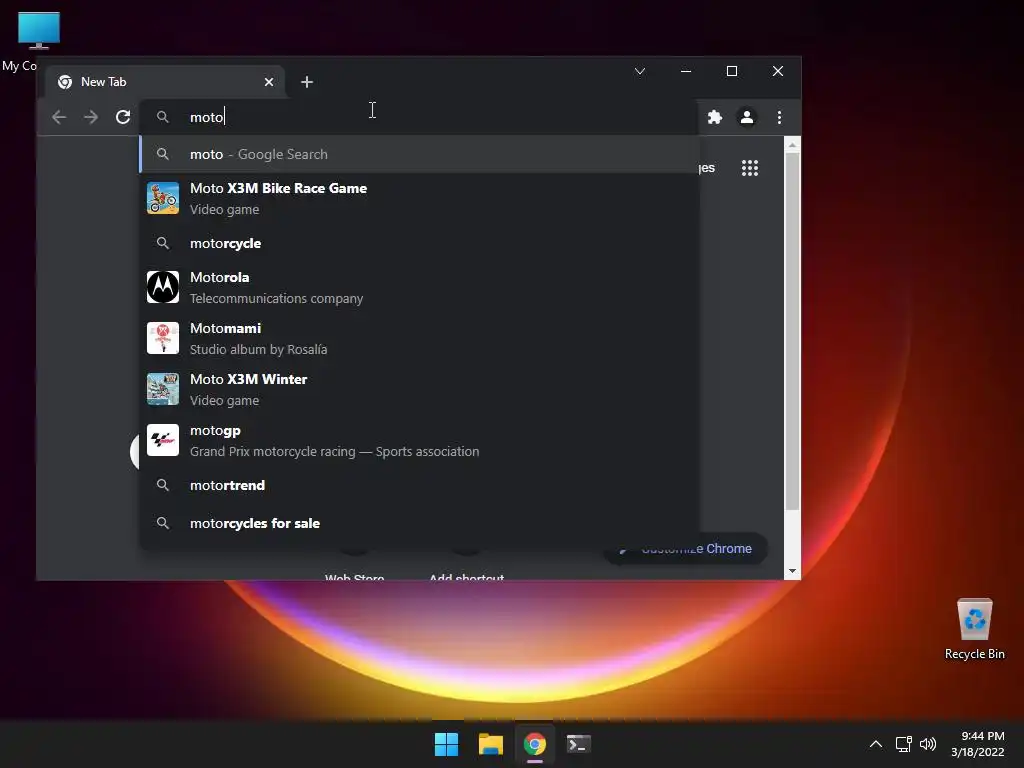Click the Moto X3M Winter thumbnail
The image size is (1024, 768).
point(163,389)
